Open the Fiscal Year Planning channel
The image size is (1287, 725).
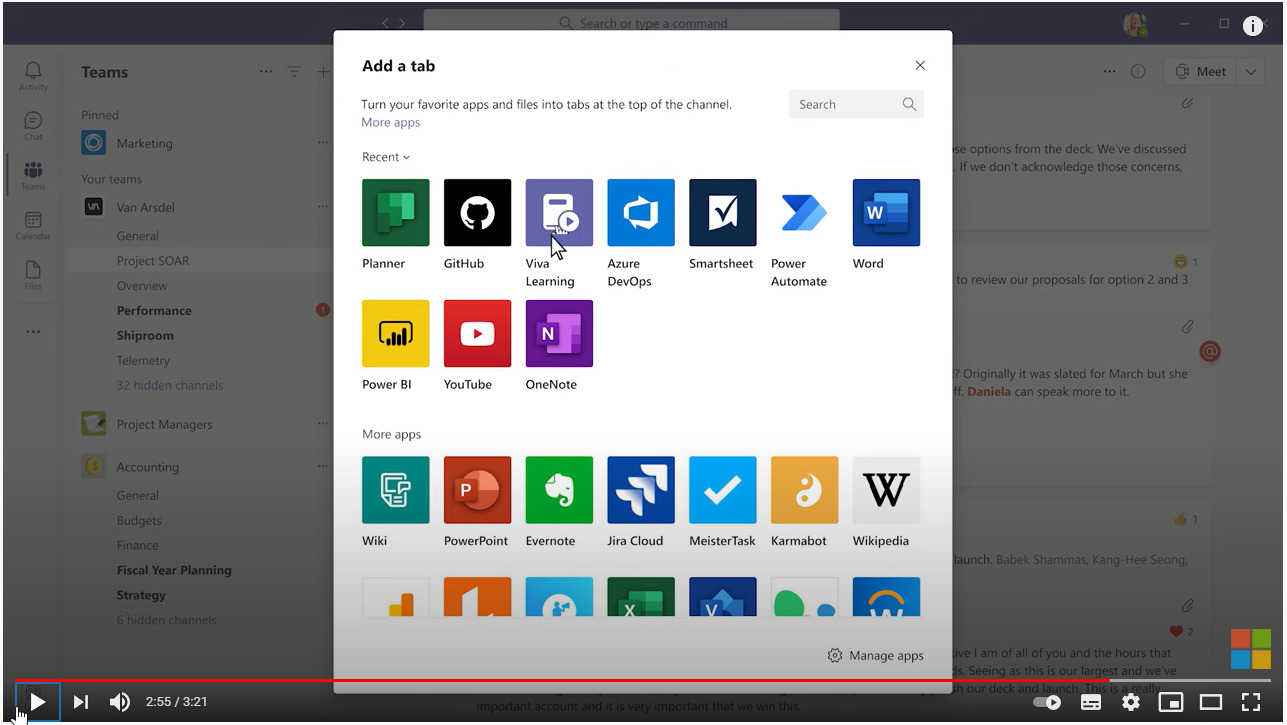click(174, 570)
